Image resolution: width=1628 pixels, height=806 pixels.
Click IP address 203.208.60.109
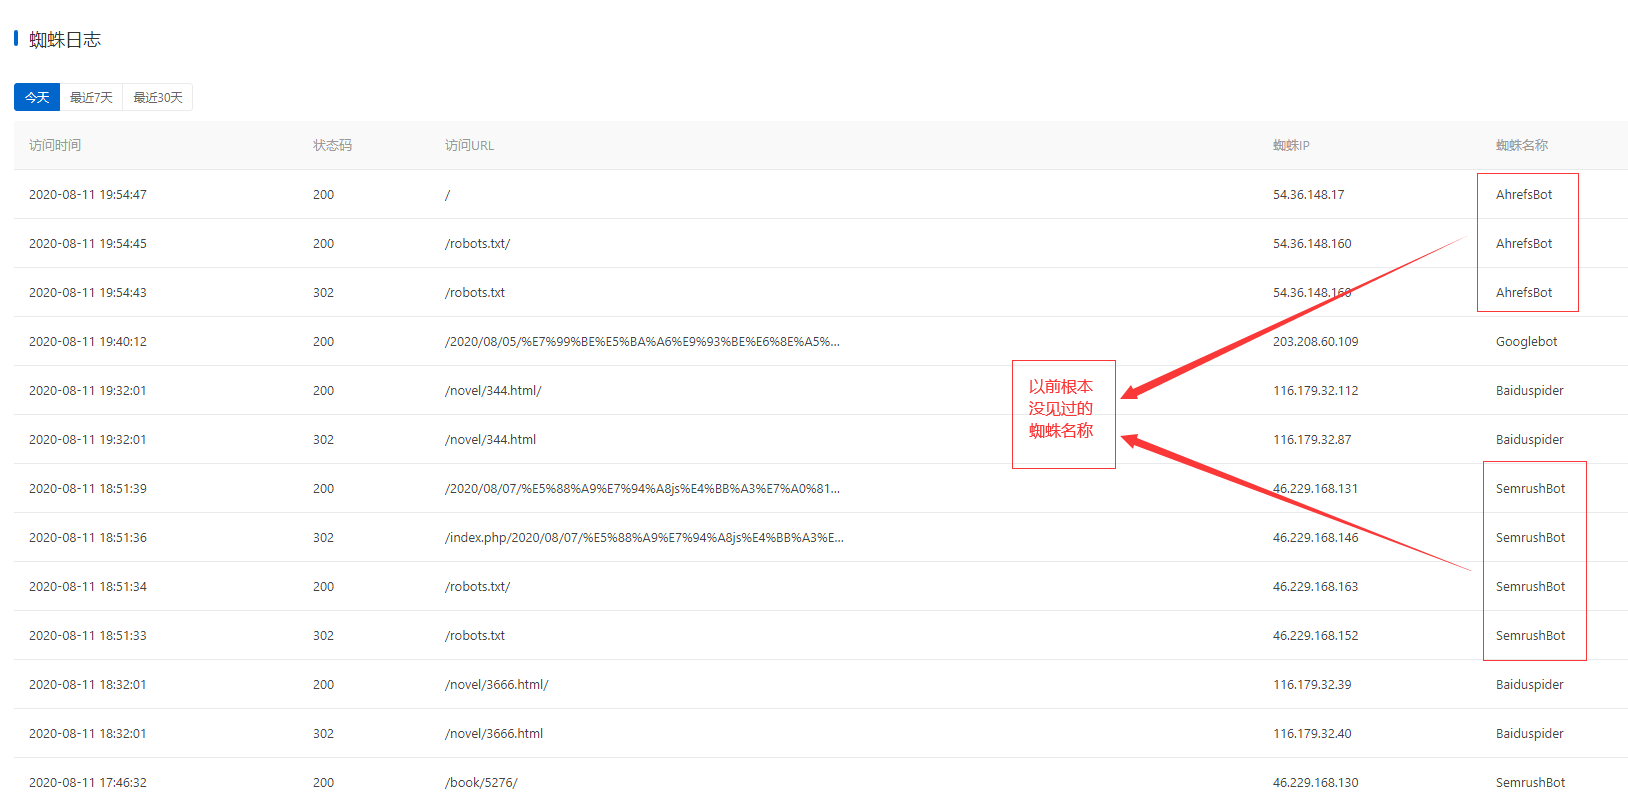point(1315,341)
